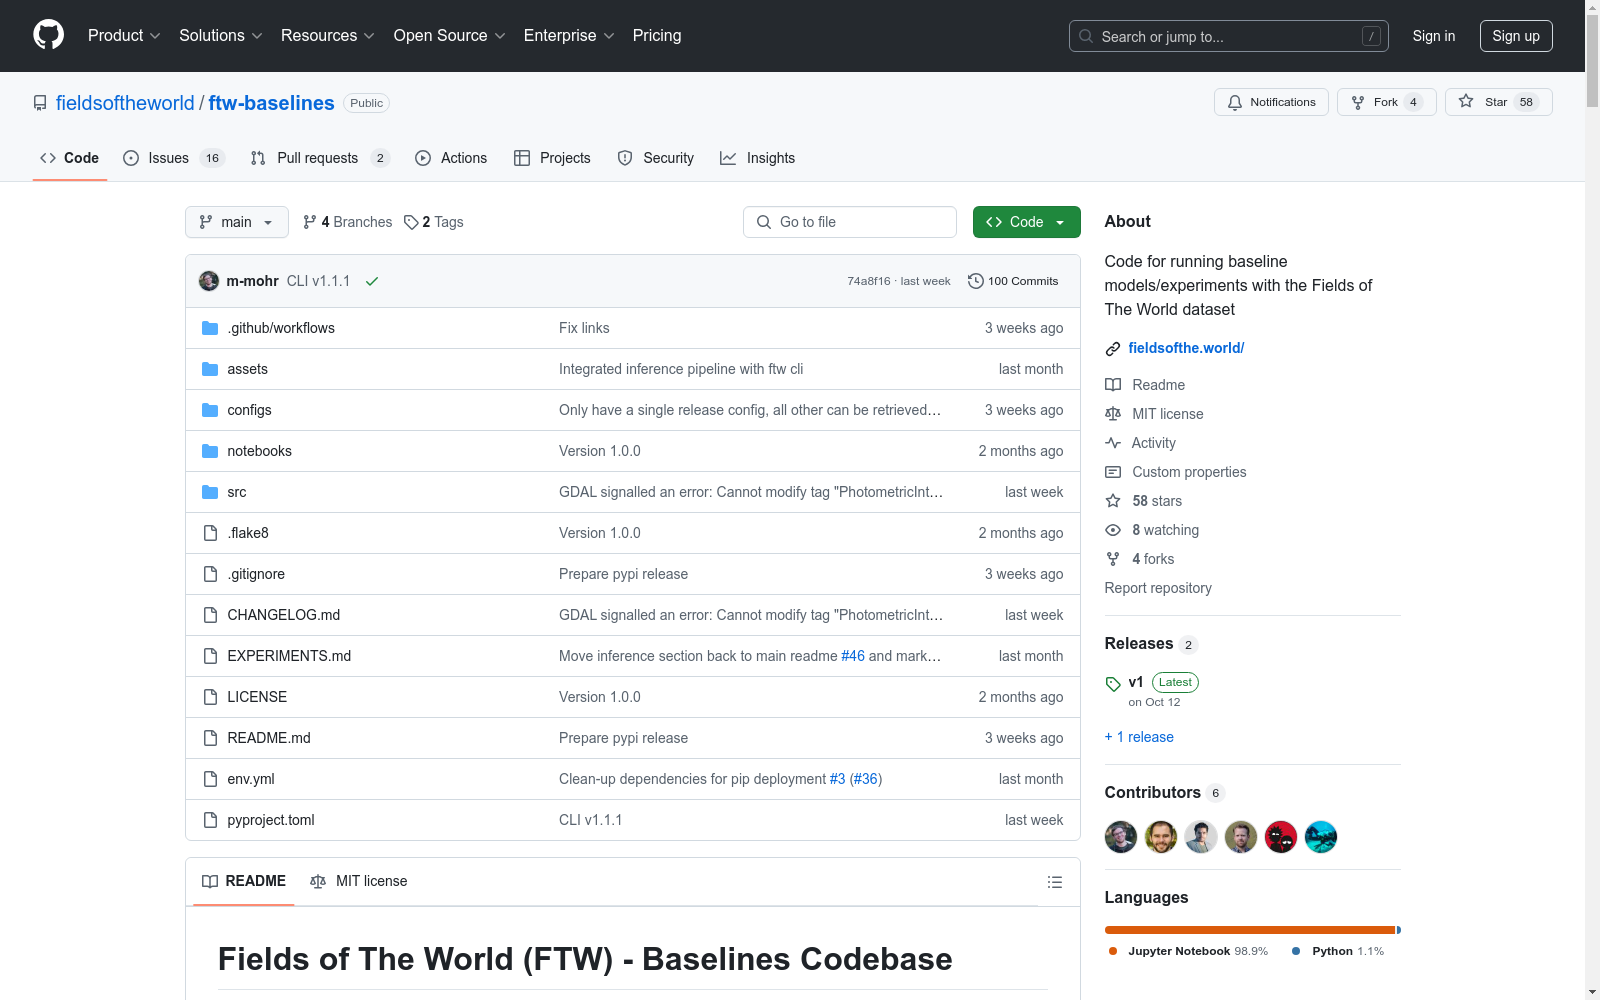Click the star icon in Star button

click(x=1466, y=102)
